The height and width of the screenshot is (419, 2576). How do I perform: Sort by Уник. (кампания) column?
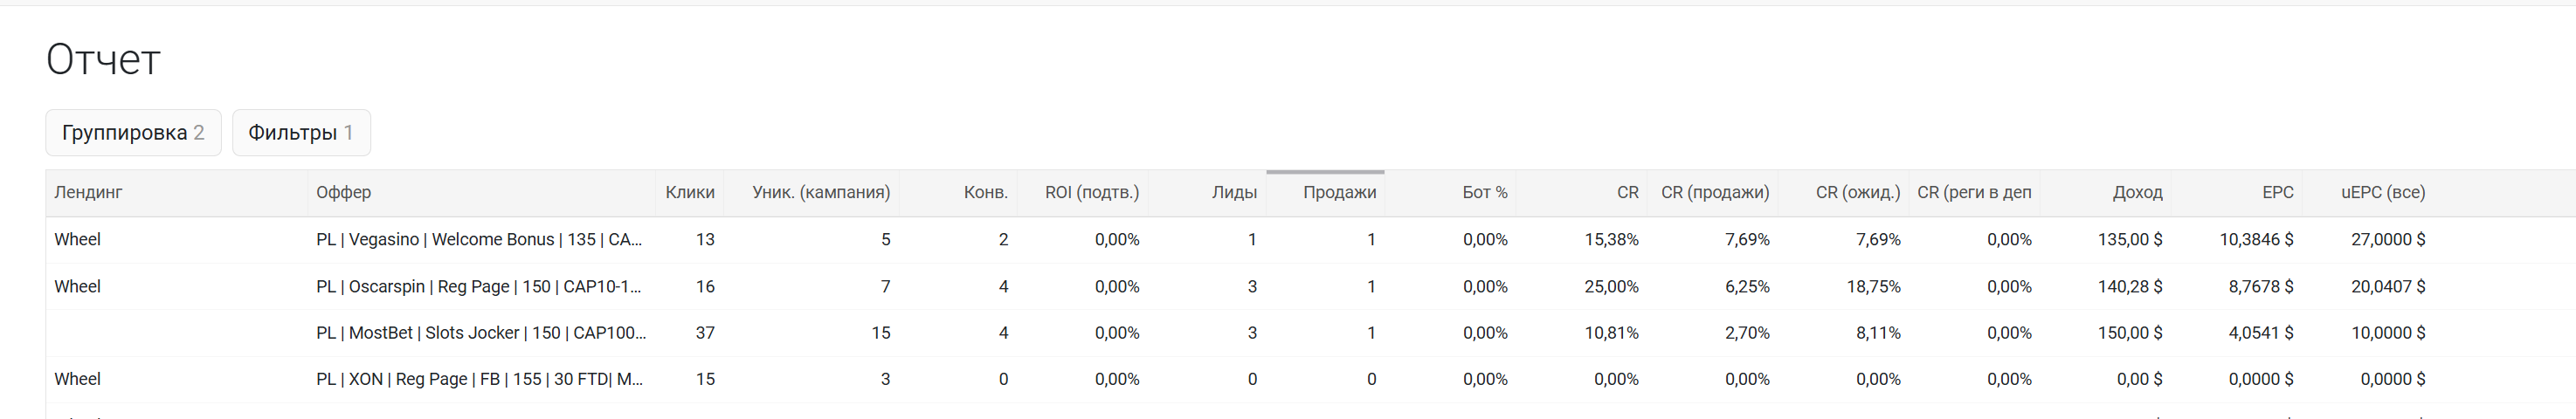click(821, 192)
